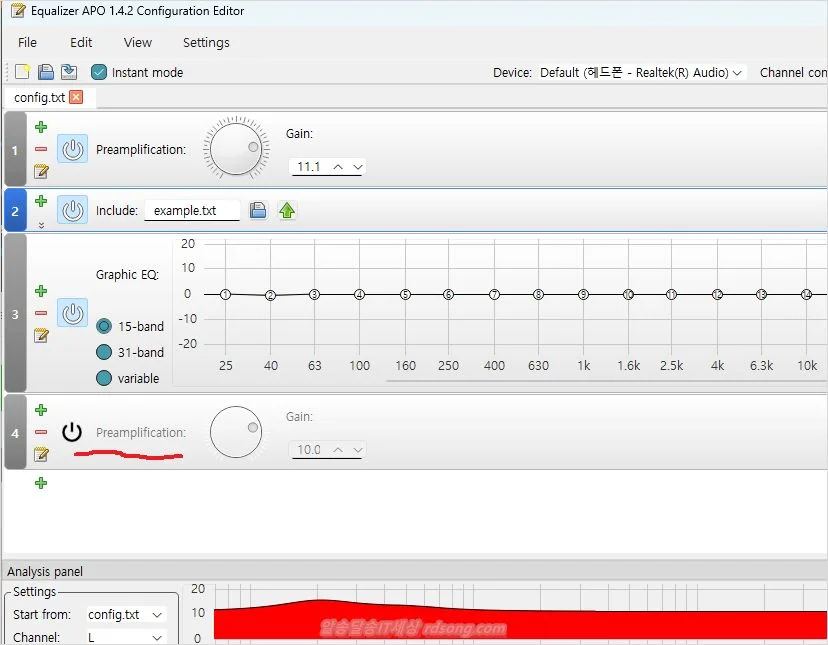Image resolution: width=828 pixels, height=645 pixels.
Task: Enable the disabled Preamplification power button in row 4
Action: tap(72, 432)
